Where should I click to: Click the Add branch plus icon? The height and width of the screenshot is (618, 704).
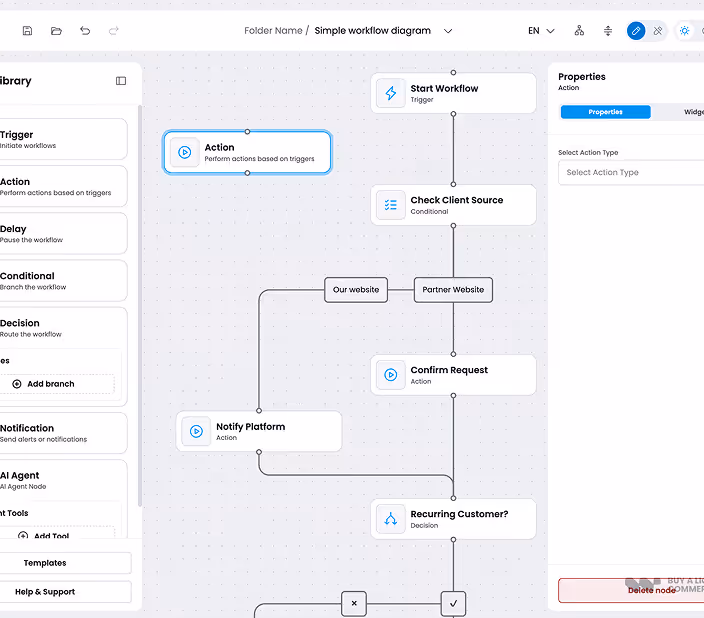click(17, 384)
